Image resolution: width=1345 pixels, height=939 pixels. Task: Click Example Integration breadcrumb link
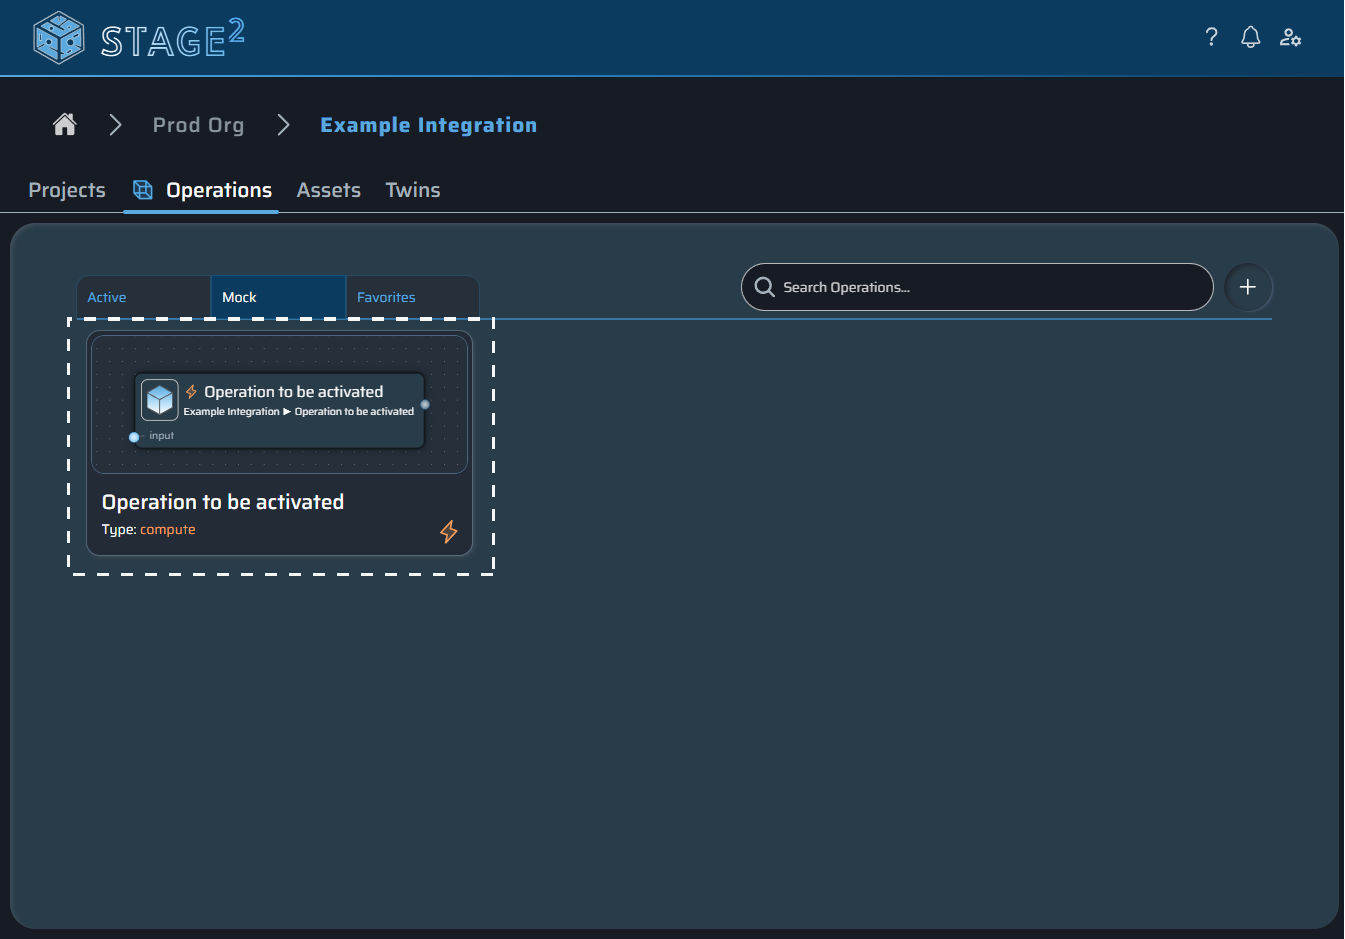pos(428,125)
